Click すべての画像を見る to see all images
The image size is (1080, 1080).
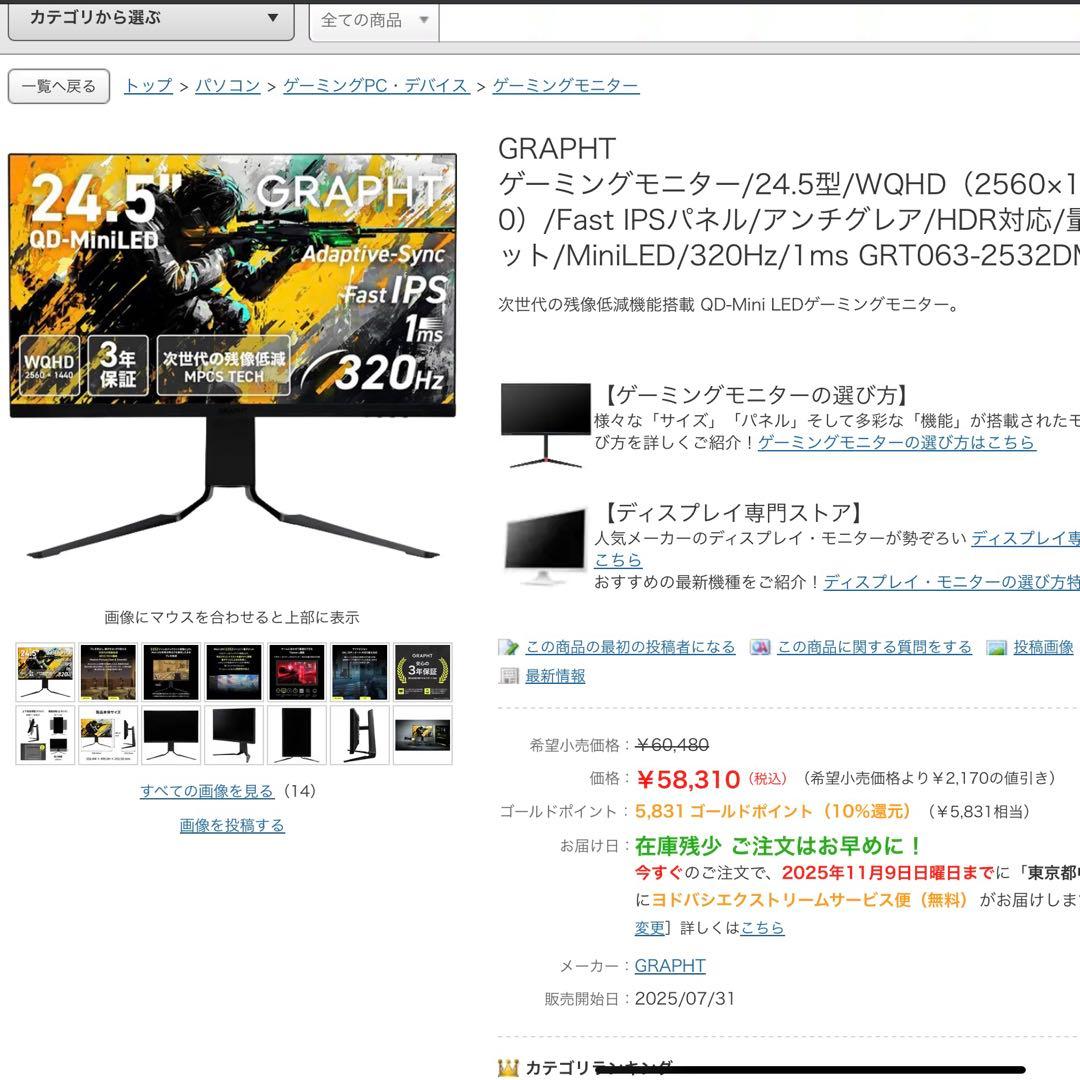coord(204,790)
